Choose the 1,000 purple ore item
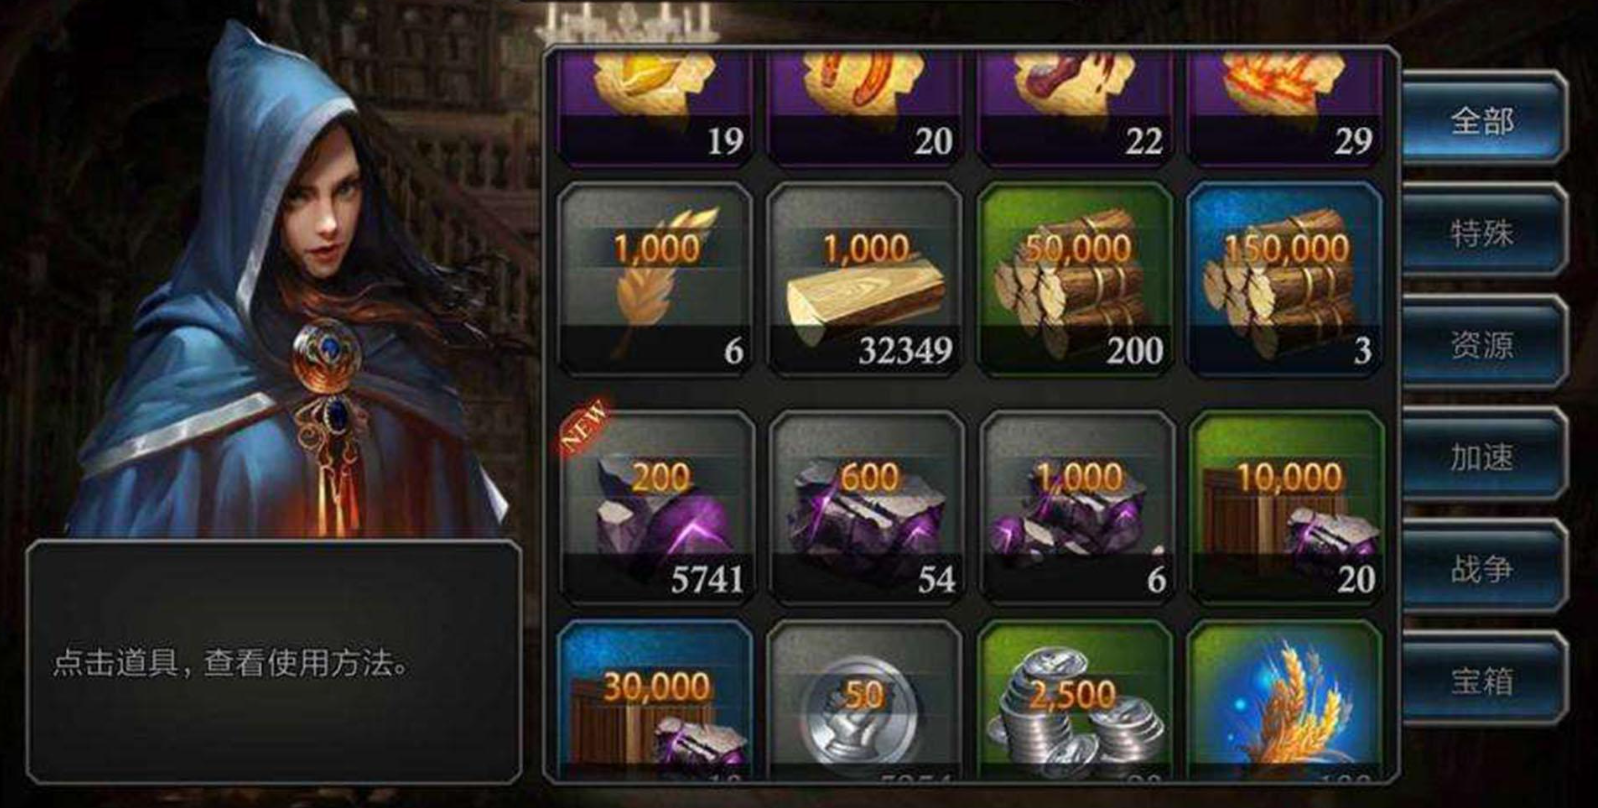The height and width of the screenshot is (808, 1598). point(1077,508)
